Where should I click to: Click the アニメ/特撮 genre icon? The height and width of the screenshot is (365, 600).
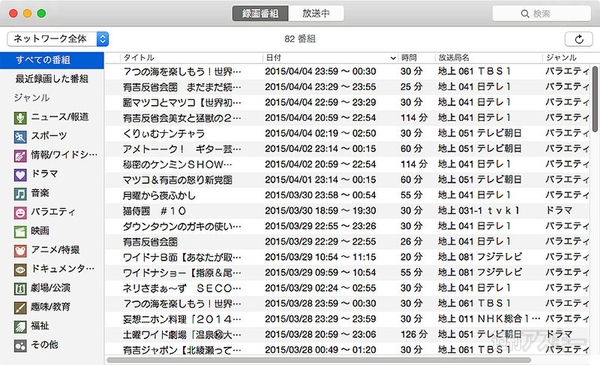click(20, 251)
